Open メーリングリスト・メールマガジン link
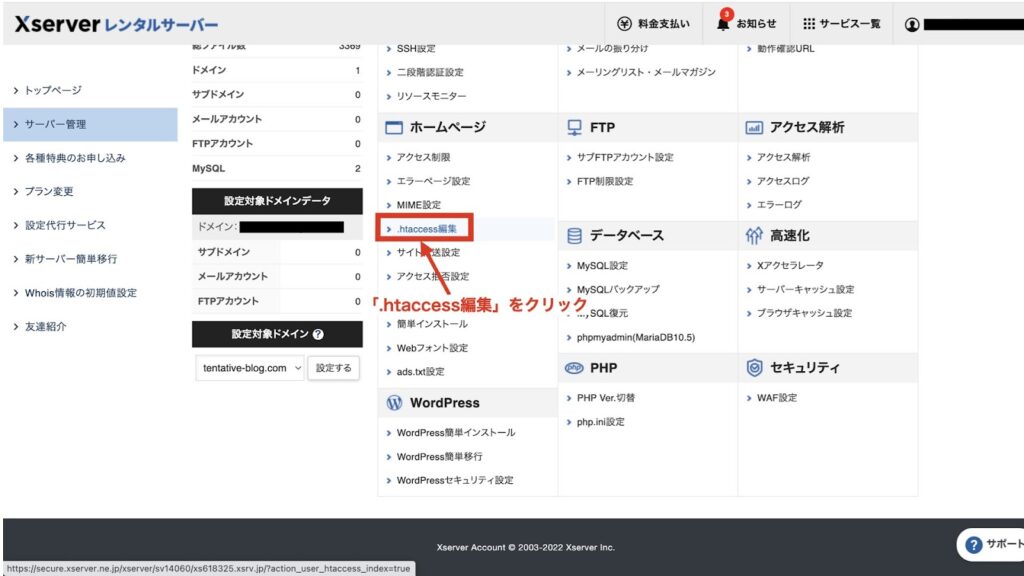 click(646, 72)
